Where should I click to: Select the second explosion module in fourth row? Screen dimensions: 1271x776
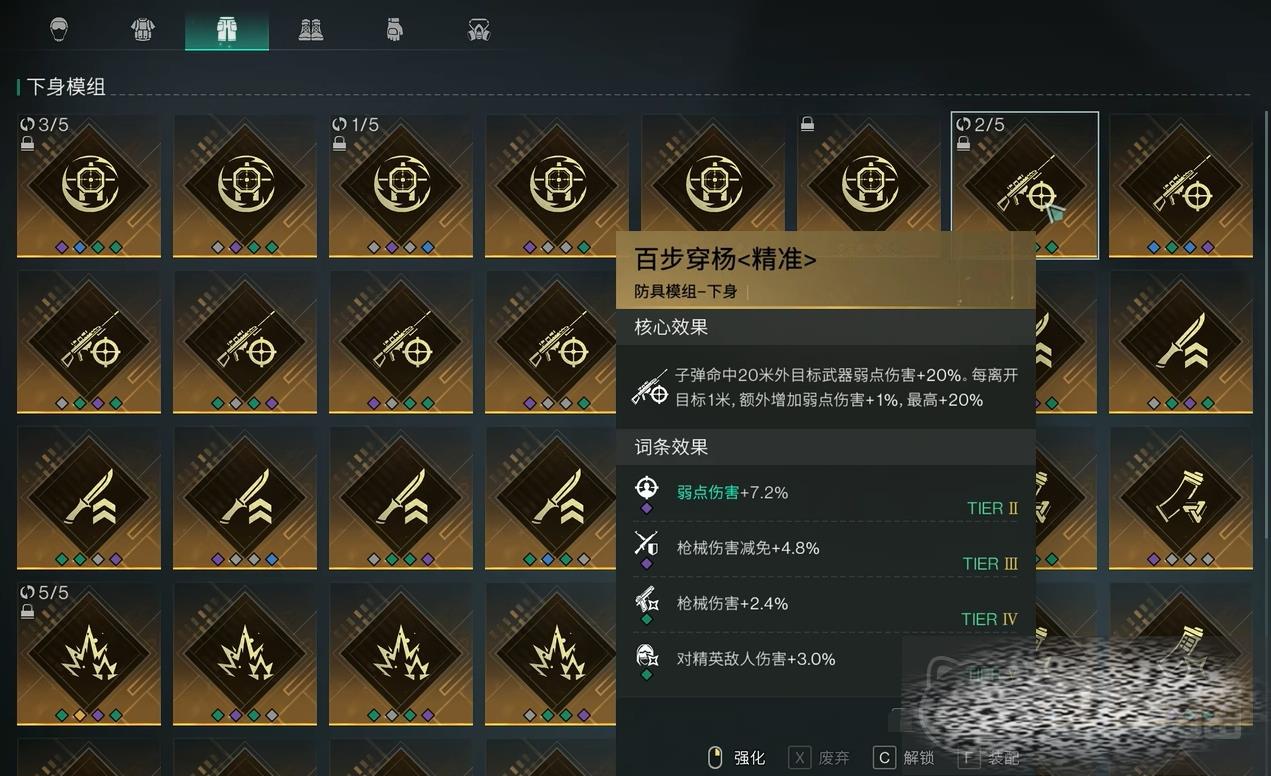[x=245, y=654]
